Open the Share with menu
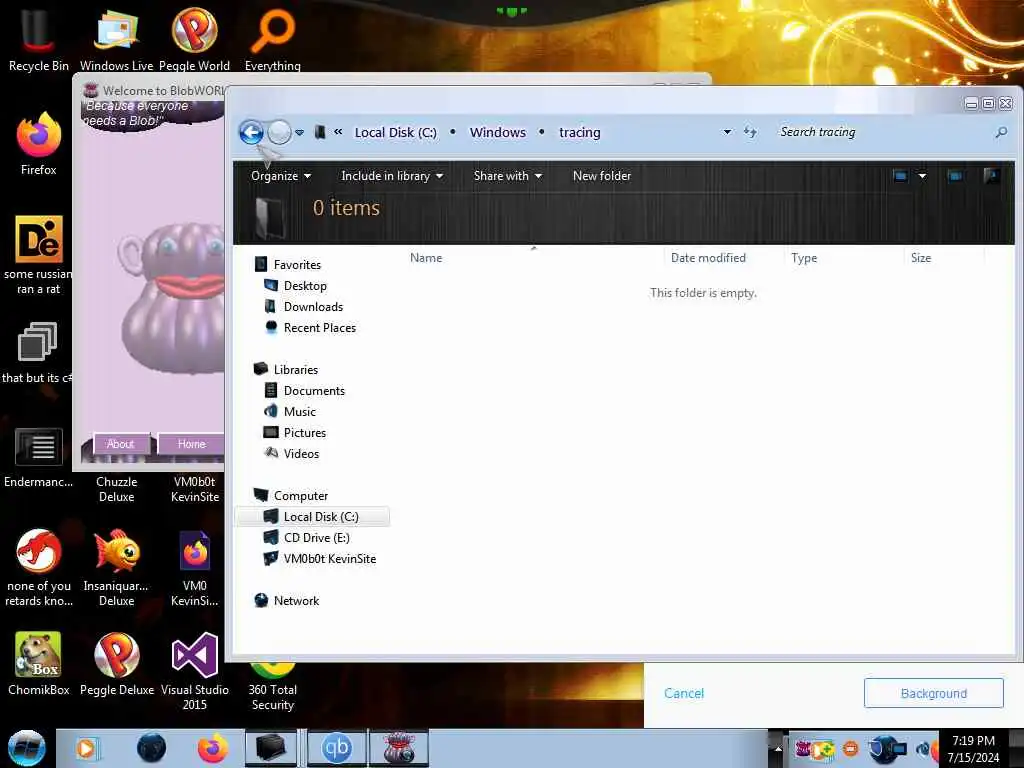Screen dimensions: 1024x768 click(x=507, y=176)
